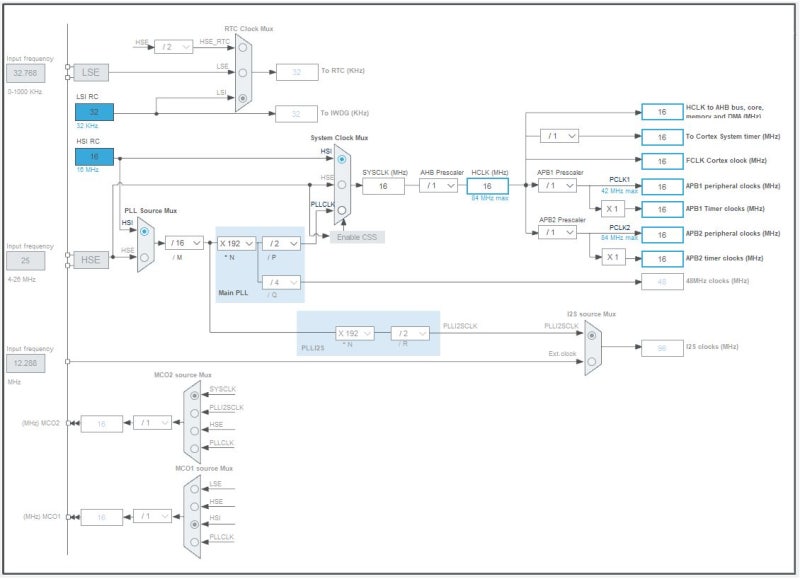800x579 pixels.
Task: Click To RTC (KHz) value box
Action: point(297,72)
